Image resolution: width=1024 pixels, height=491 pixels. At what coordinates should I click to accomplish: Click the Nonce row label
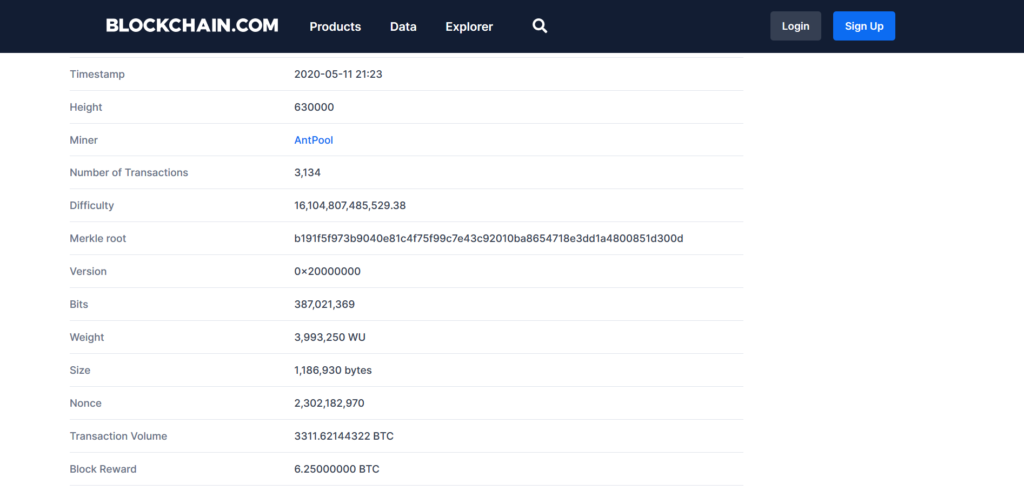(x=86, y=404)
